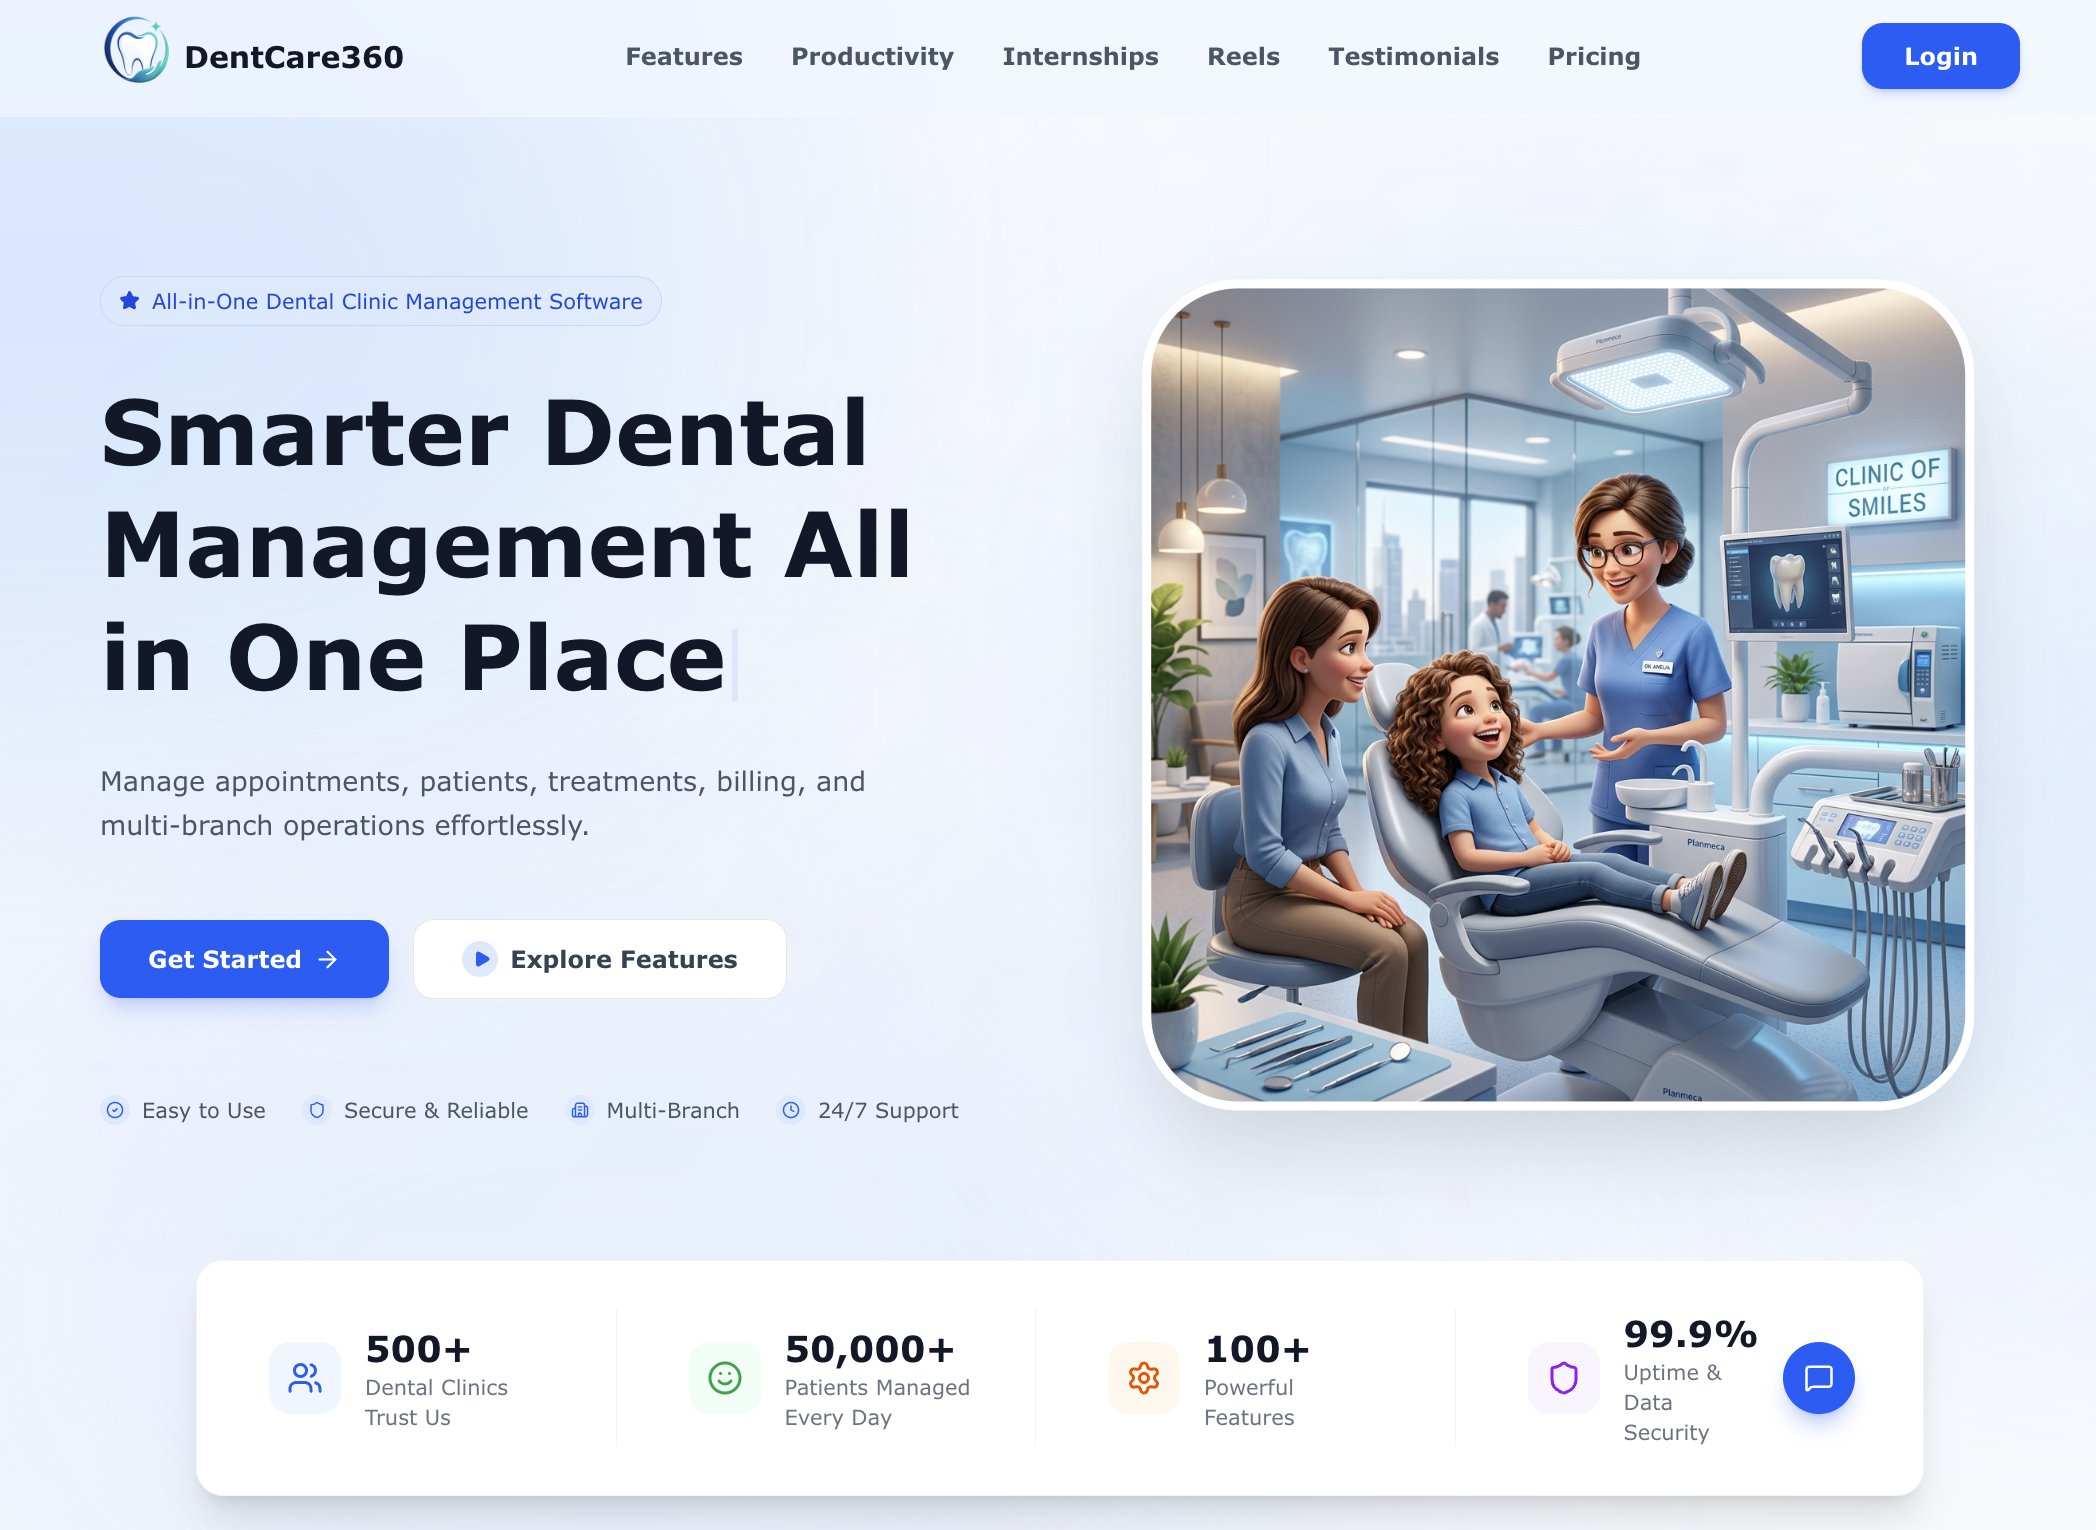Click the "99.9%" statistic
Image resolution: width=2096 pixels, height=1530 pixels.
pyautogui.click(x=1690, y=1334)
